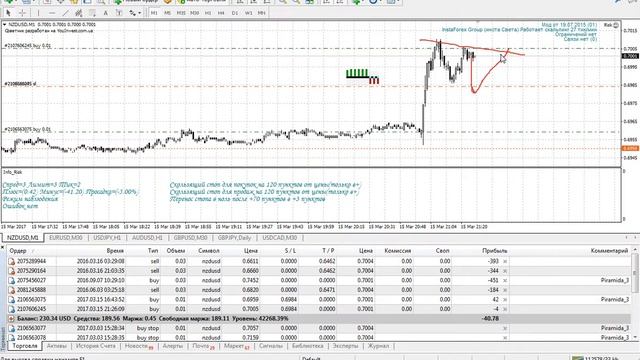Open the Журнал terminal tab
This screenshot has width=640, height=360.
378,346
